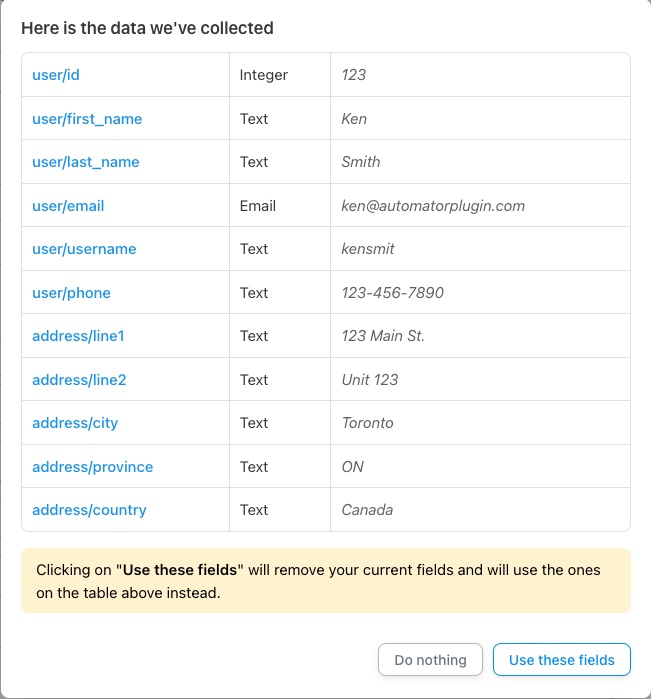Click the user/phone link
Image resolution: width=651 pixels, height=699 pixels.
click(71, 292)
